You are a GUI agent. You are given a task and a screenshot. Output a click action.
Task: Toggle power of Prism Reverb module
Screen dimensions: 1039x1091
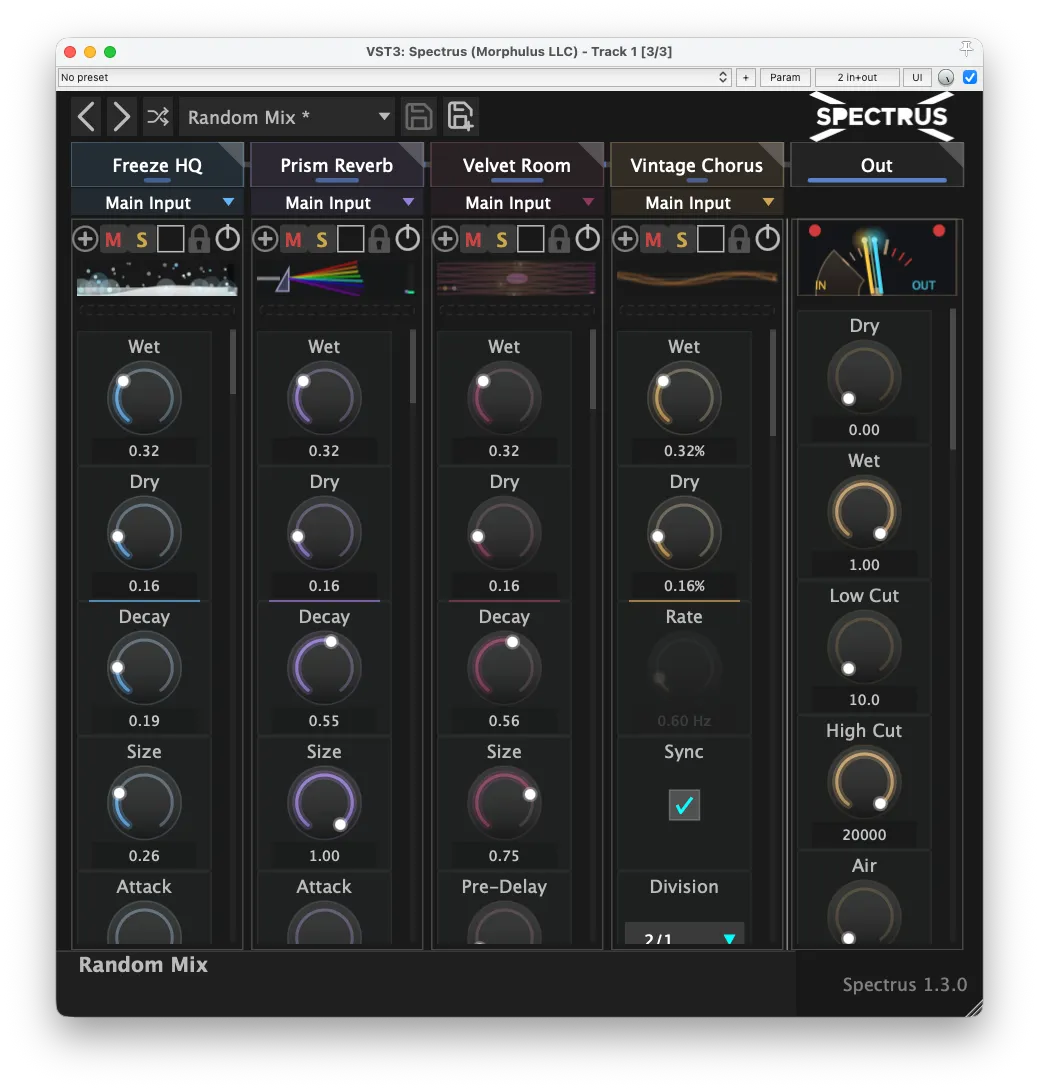pyautogui.click(x=408, y=239)
